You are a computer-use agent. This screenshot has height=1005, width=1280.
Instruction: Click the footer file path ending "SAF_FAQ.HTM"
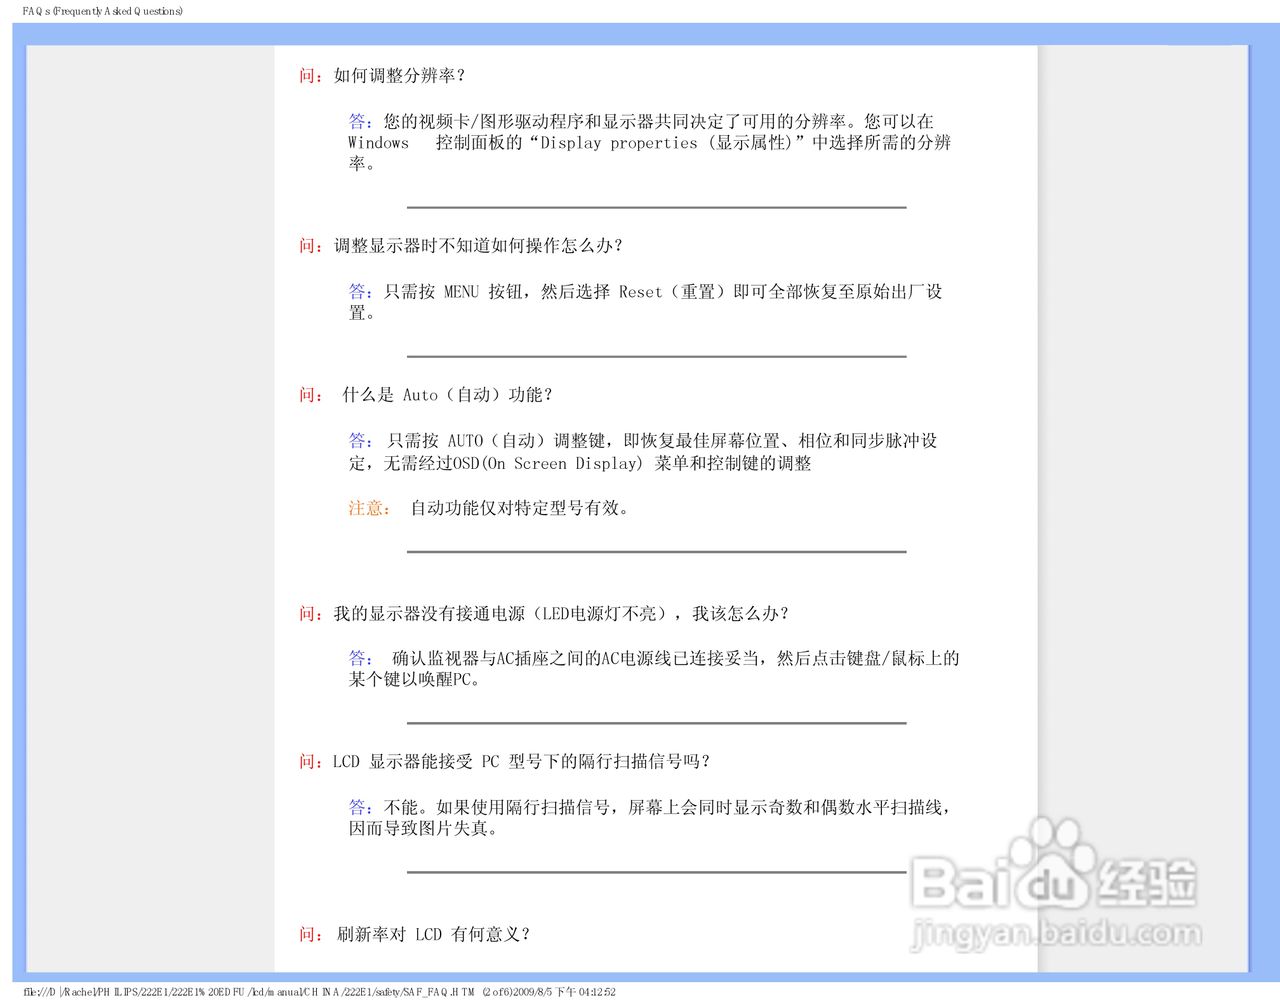249,993
